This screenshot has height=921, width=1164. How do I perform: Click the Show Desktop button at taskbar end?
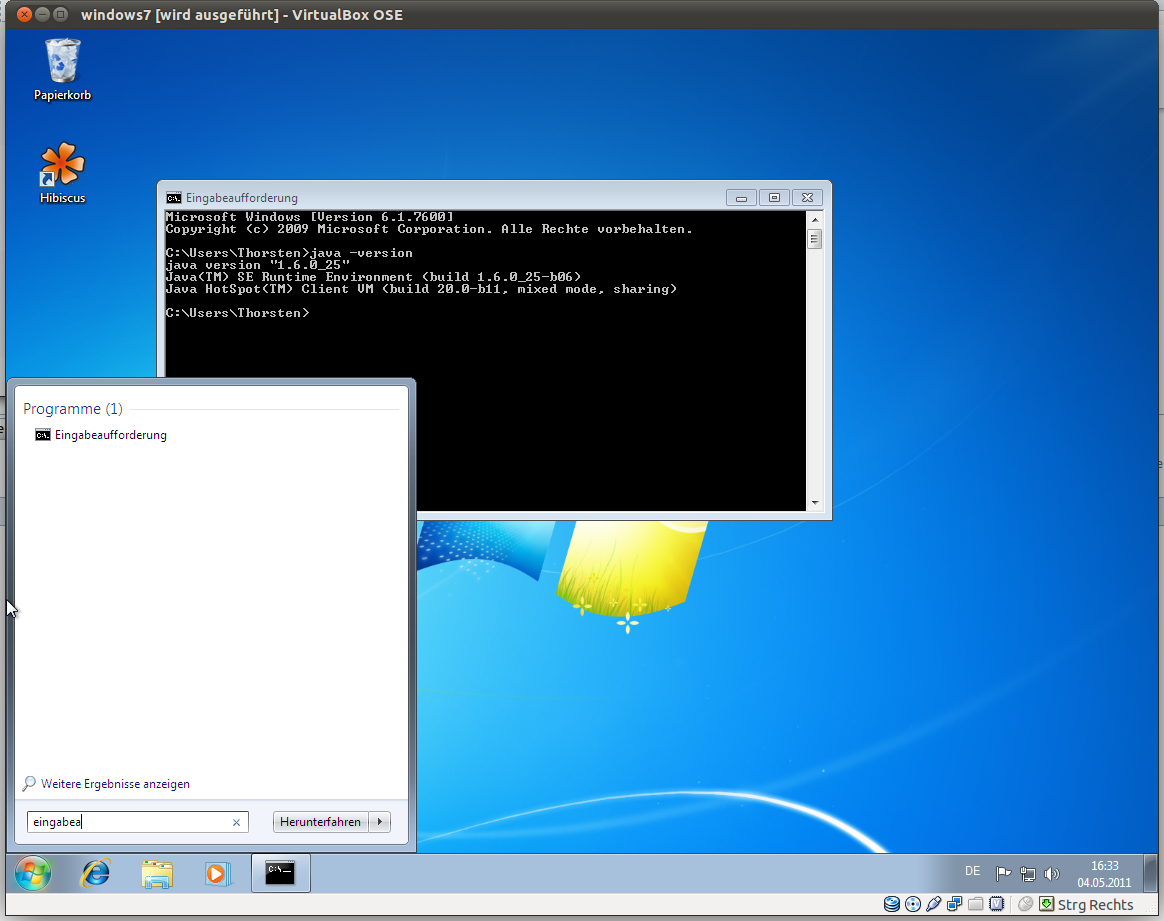coord(1151,874)
